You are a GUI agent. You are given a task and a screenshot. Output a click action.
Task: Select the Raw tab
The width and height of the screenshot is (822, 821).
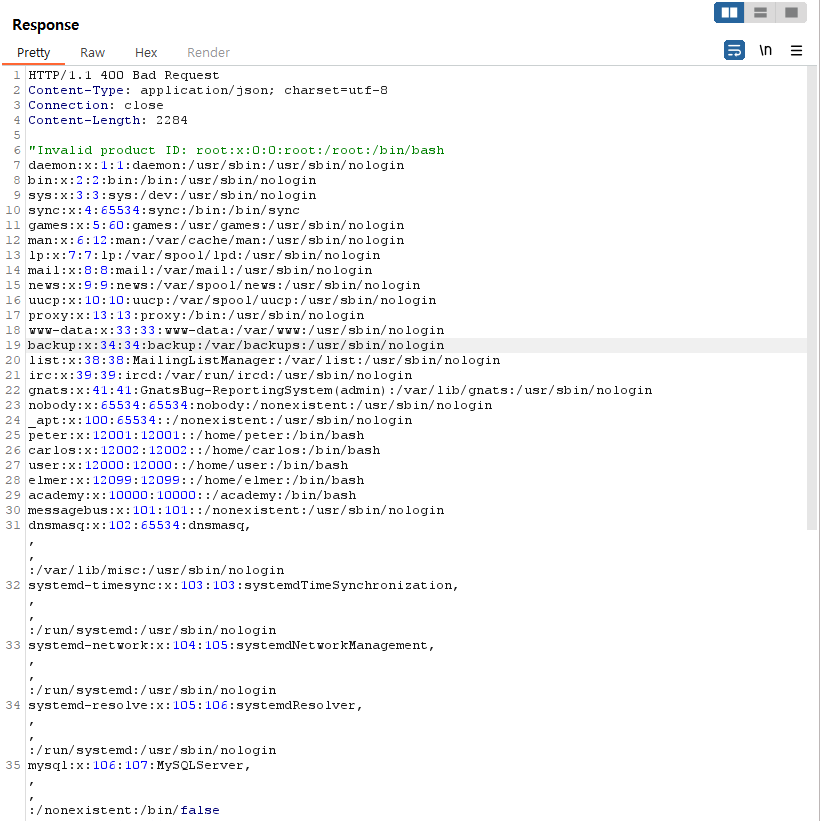pos(92,52)
